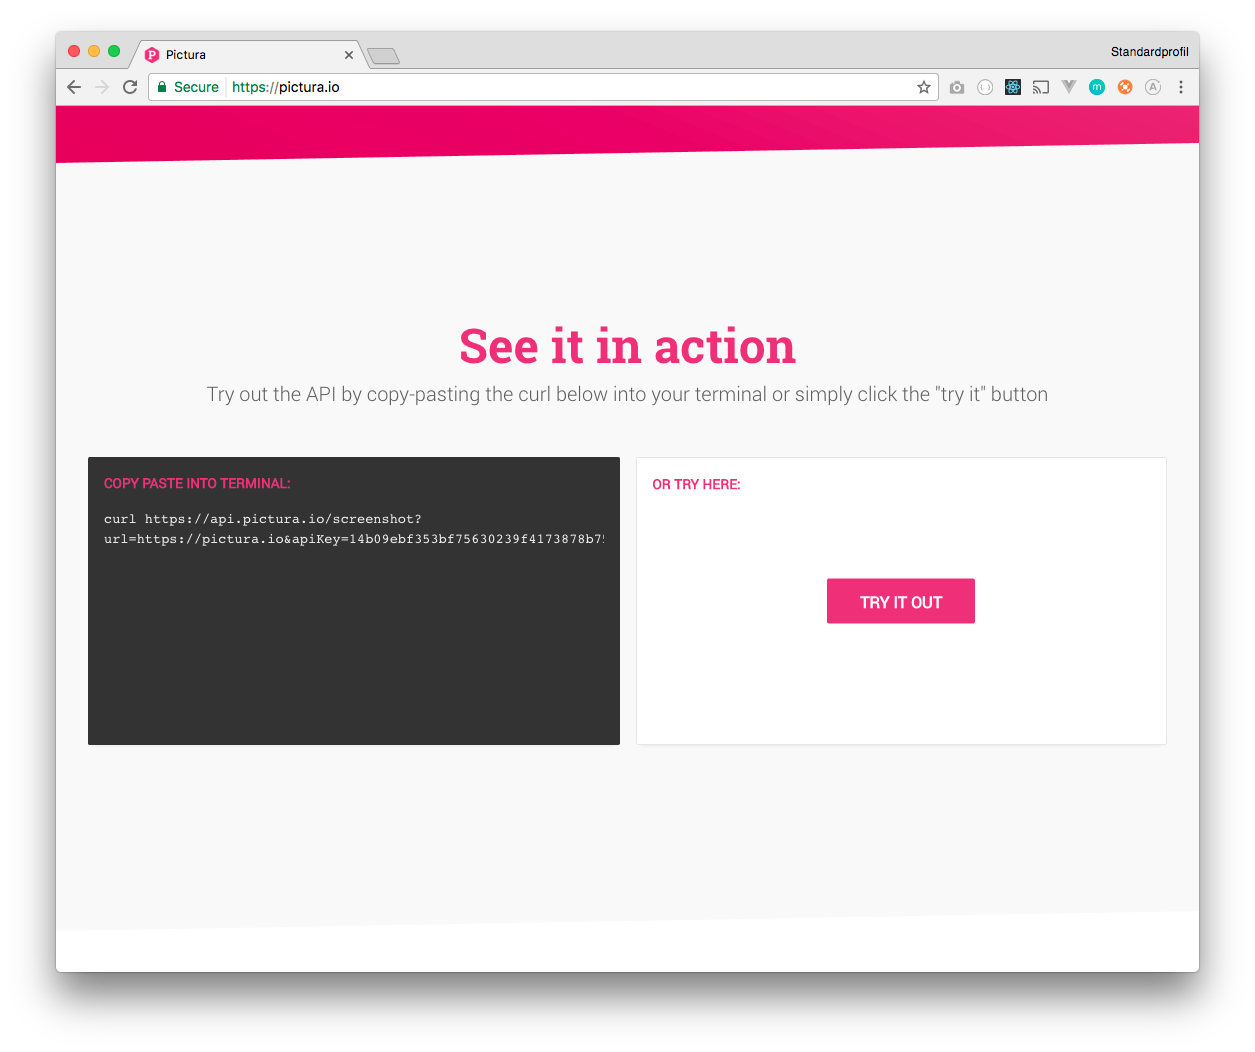
Task: Select the Pictura browser tab
Action: pos(247,54)
